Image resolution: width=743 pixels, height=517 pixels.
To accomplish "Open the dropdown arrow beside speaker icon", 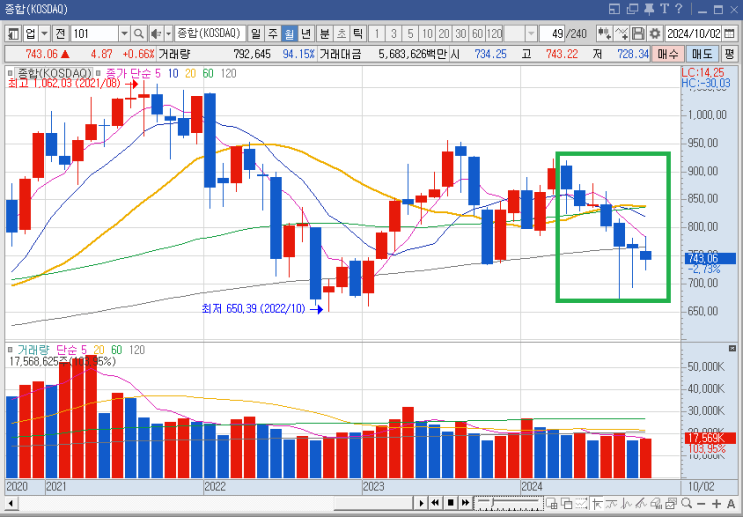I will [168, 34].
